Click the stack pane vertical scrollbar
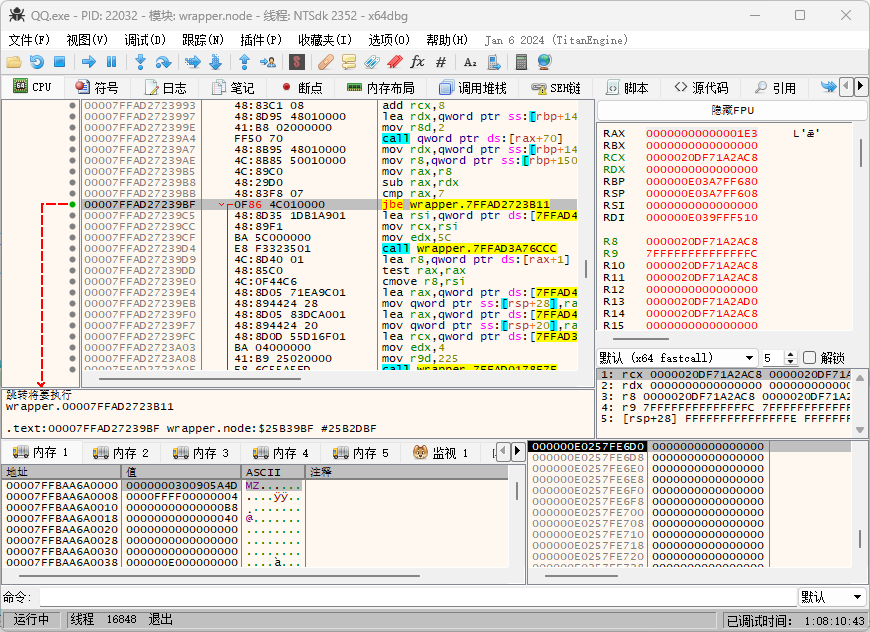 tap(861, 538)
